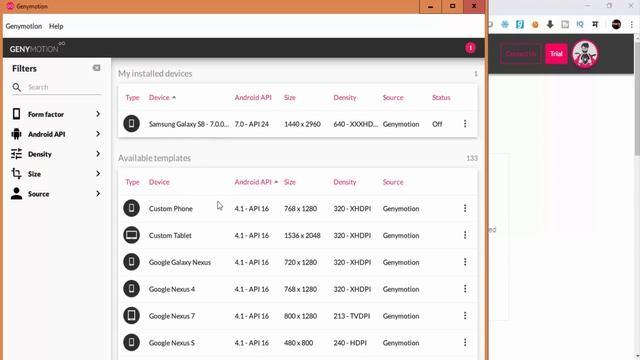Select the Google Nexus 4 template name

tap(172, 289)
